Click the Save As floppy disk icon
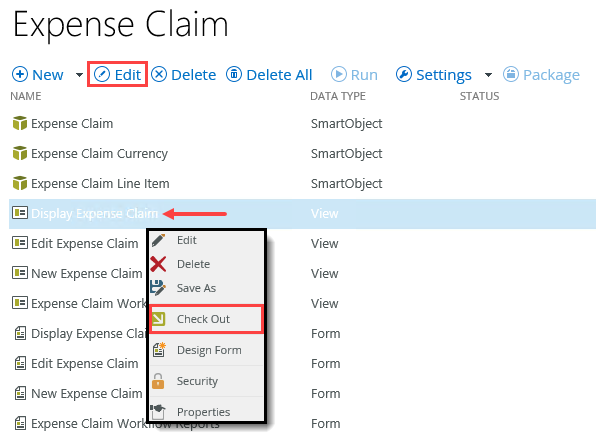596x441 pixels. 158,288
